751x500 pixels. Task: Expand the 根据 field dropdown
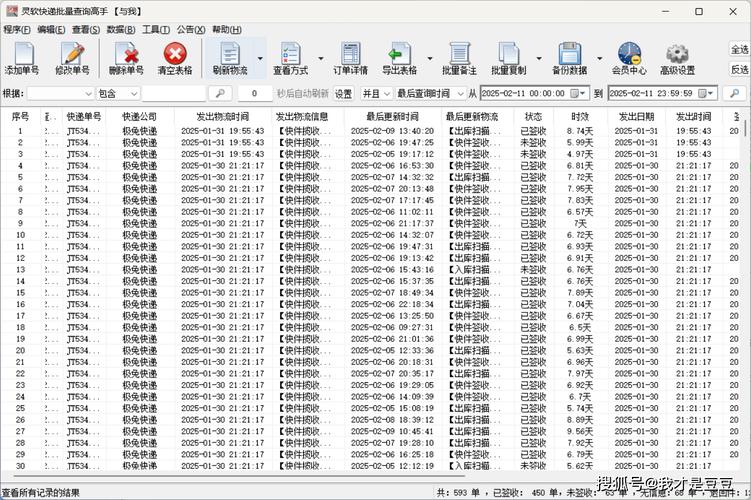pos(86,93)
